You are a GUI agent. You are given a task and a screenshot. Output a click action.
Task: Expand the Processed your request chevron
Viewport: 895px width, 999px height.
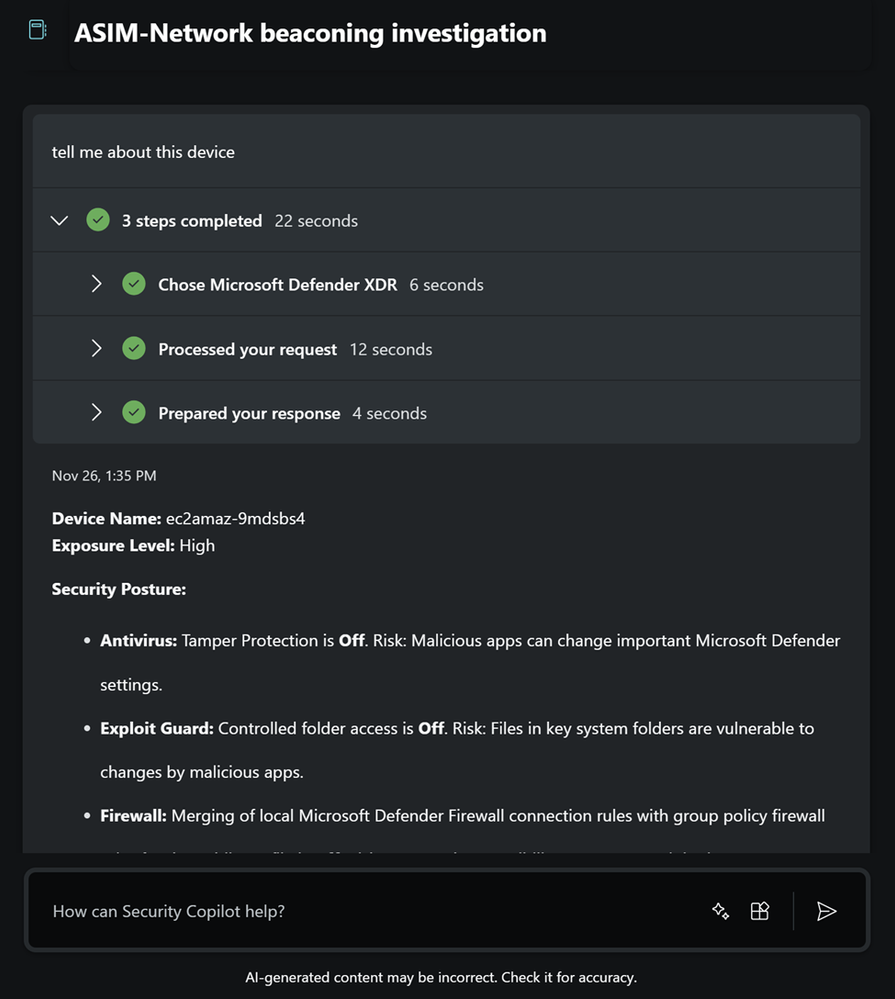tap(96, 349)
